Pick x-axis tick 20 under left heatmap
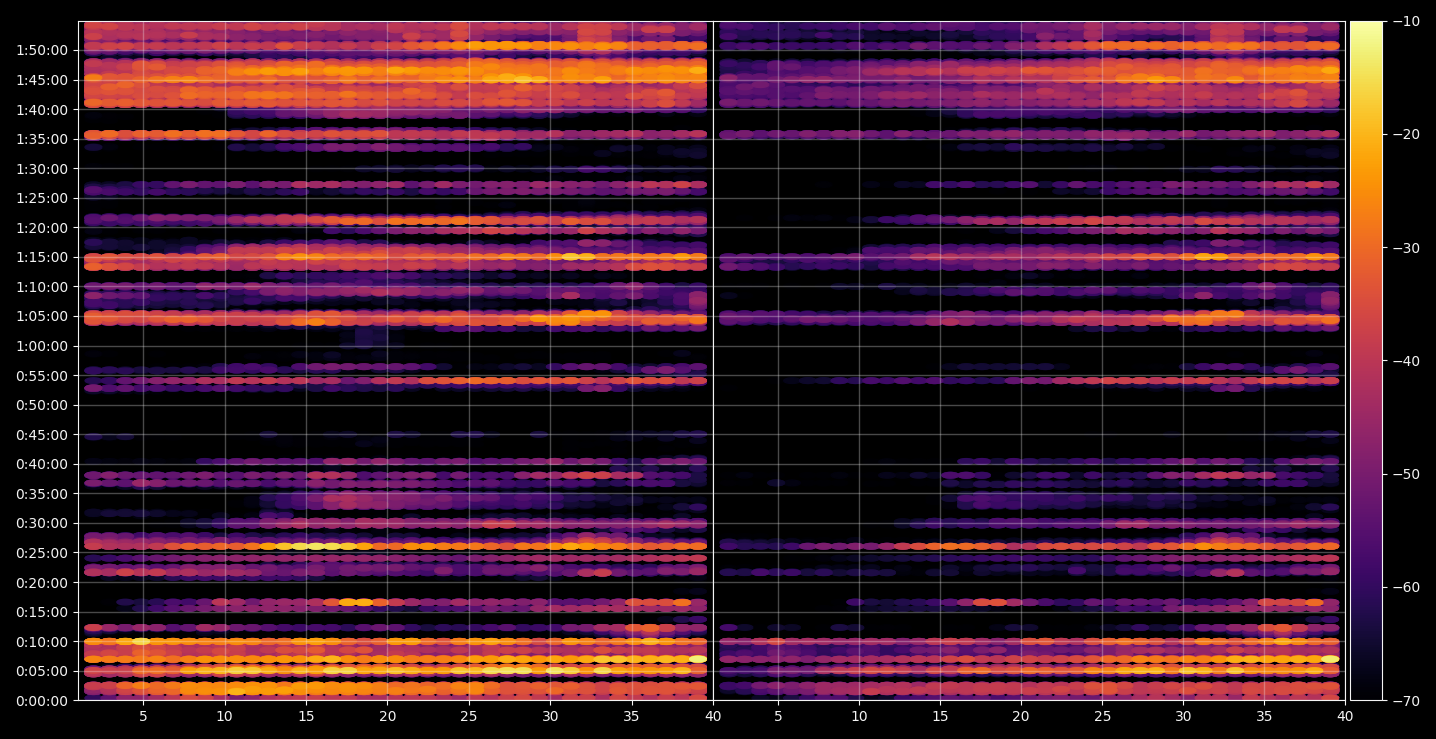Image resolution: width=1436 pixels, height=739 pixels. click(388, 717)
